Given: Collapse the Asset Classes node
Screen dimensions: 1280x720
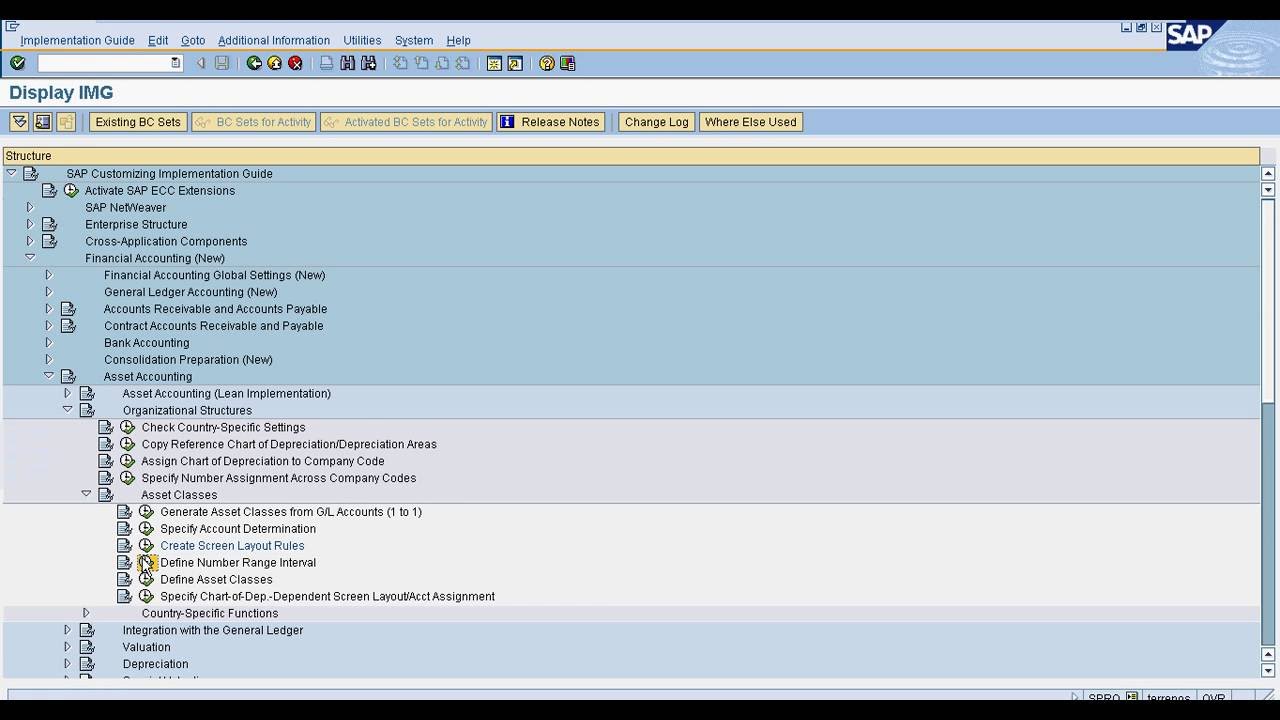Looking at the screenshot, I should pyautogui.click(x=86, y=494).
